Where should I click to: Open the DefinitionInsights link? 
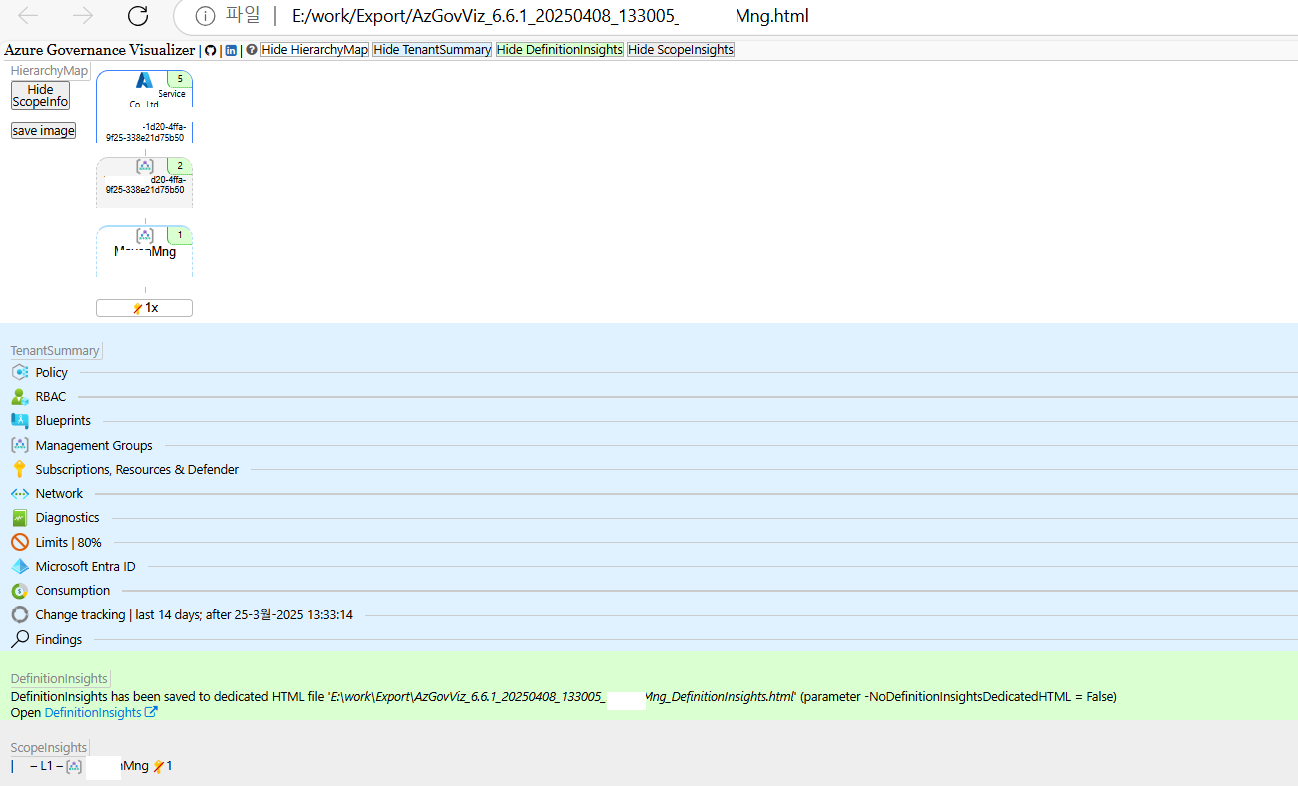pyautogui.click(x=93, y=713)
